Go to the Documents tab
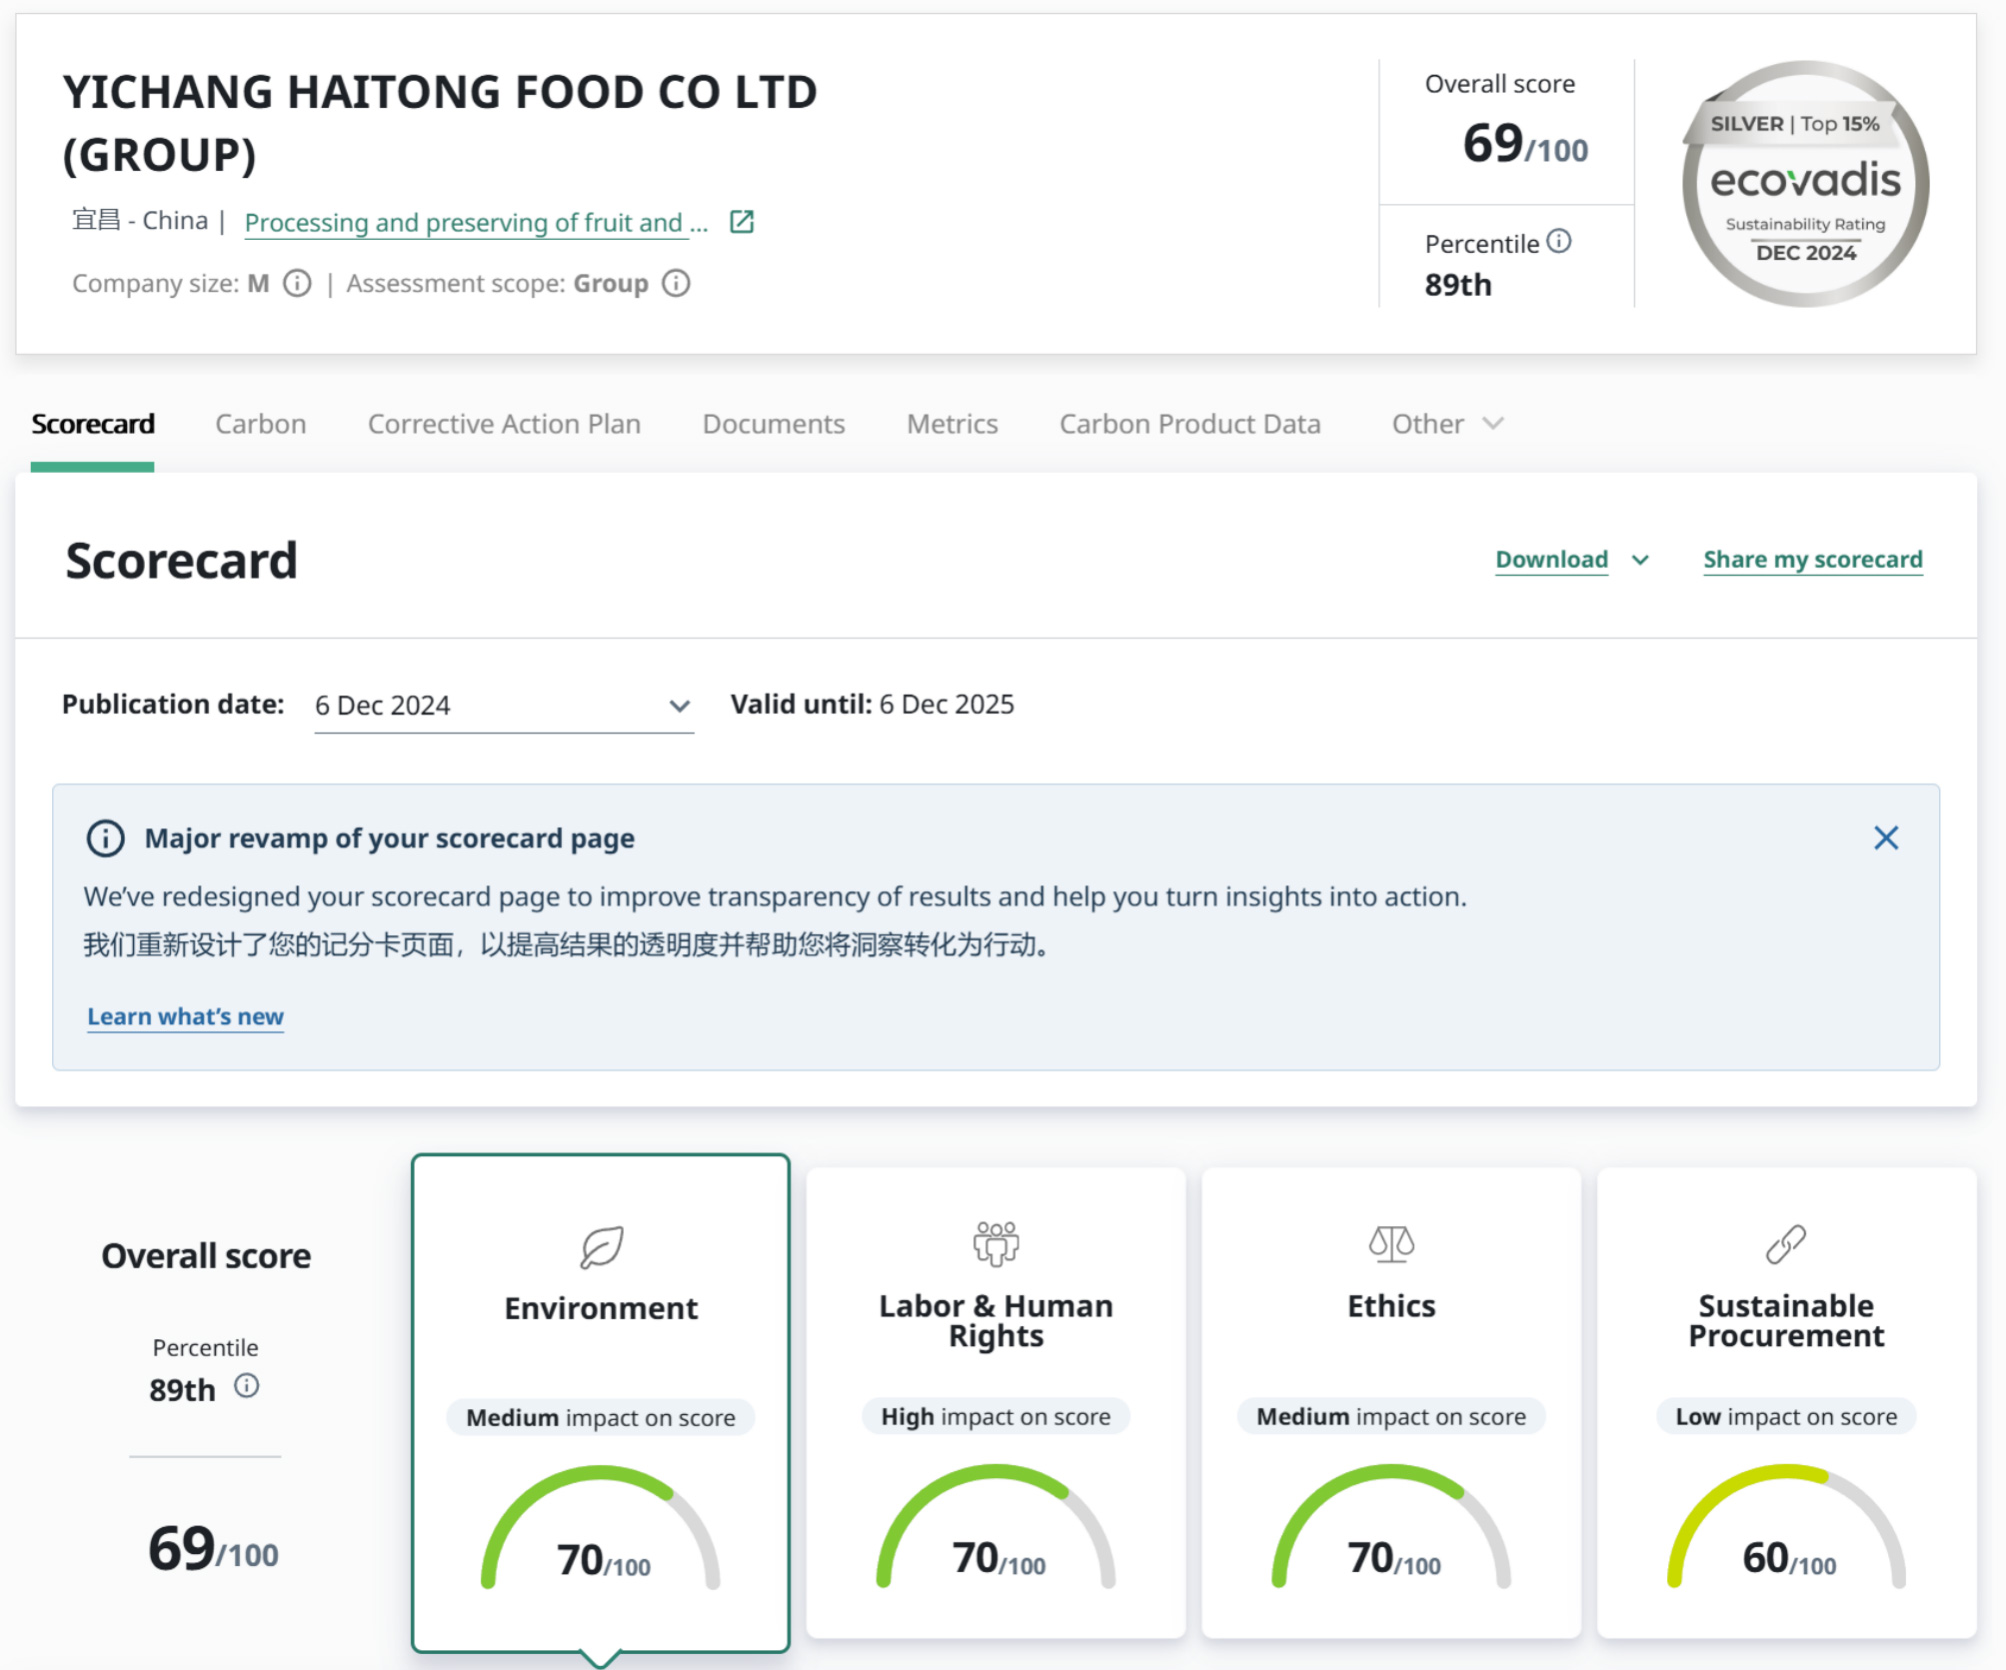This screenshot has width=2006, height=1670. tap(774, 424)
